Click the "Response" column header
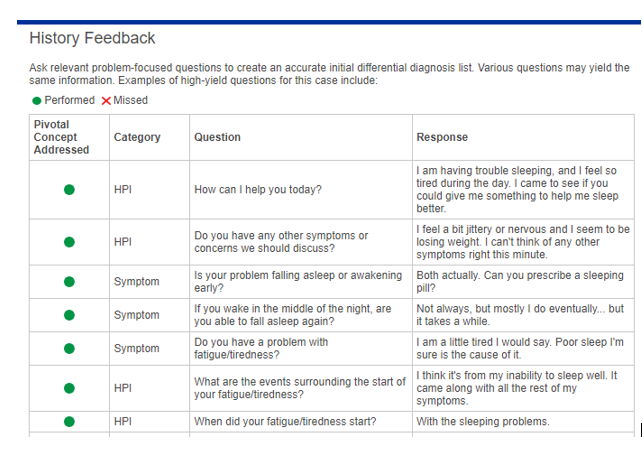This screenshot has width=643, height=457. [x=442, y=137]
